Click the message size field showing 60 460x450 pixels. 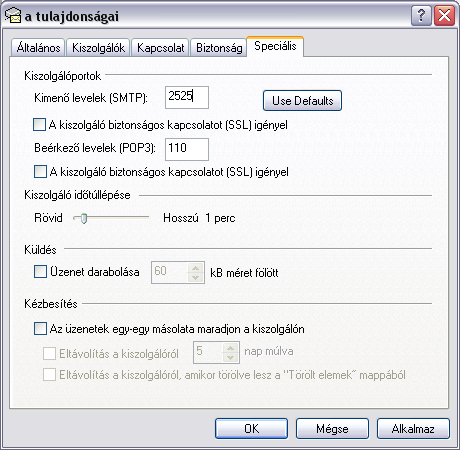(169, 272)
